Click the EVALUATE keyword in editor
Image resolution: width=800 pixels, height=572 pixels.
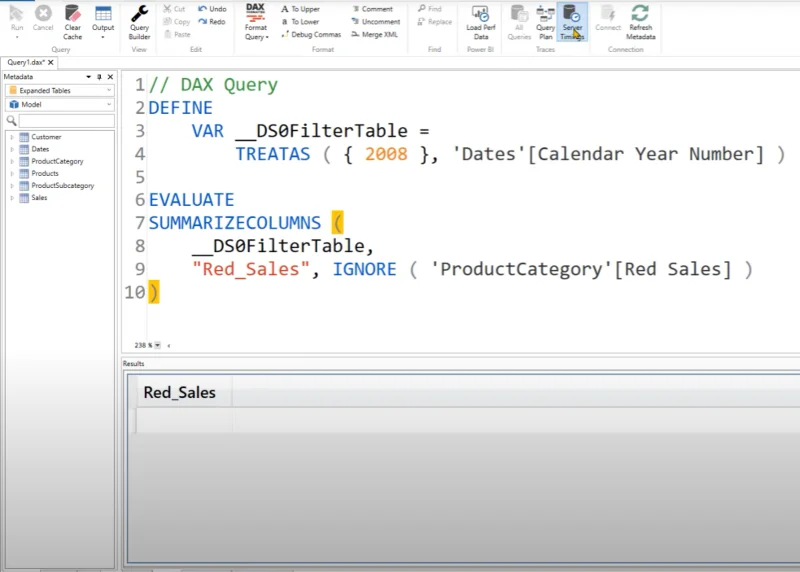[x=191, y=200]
